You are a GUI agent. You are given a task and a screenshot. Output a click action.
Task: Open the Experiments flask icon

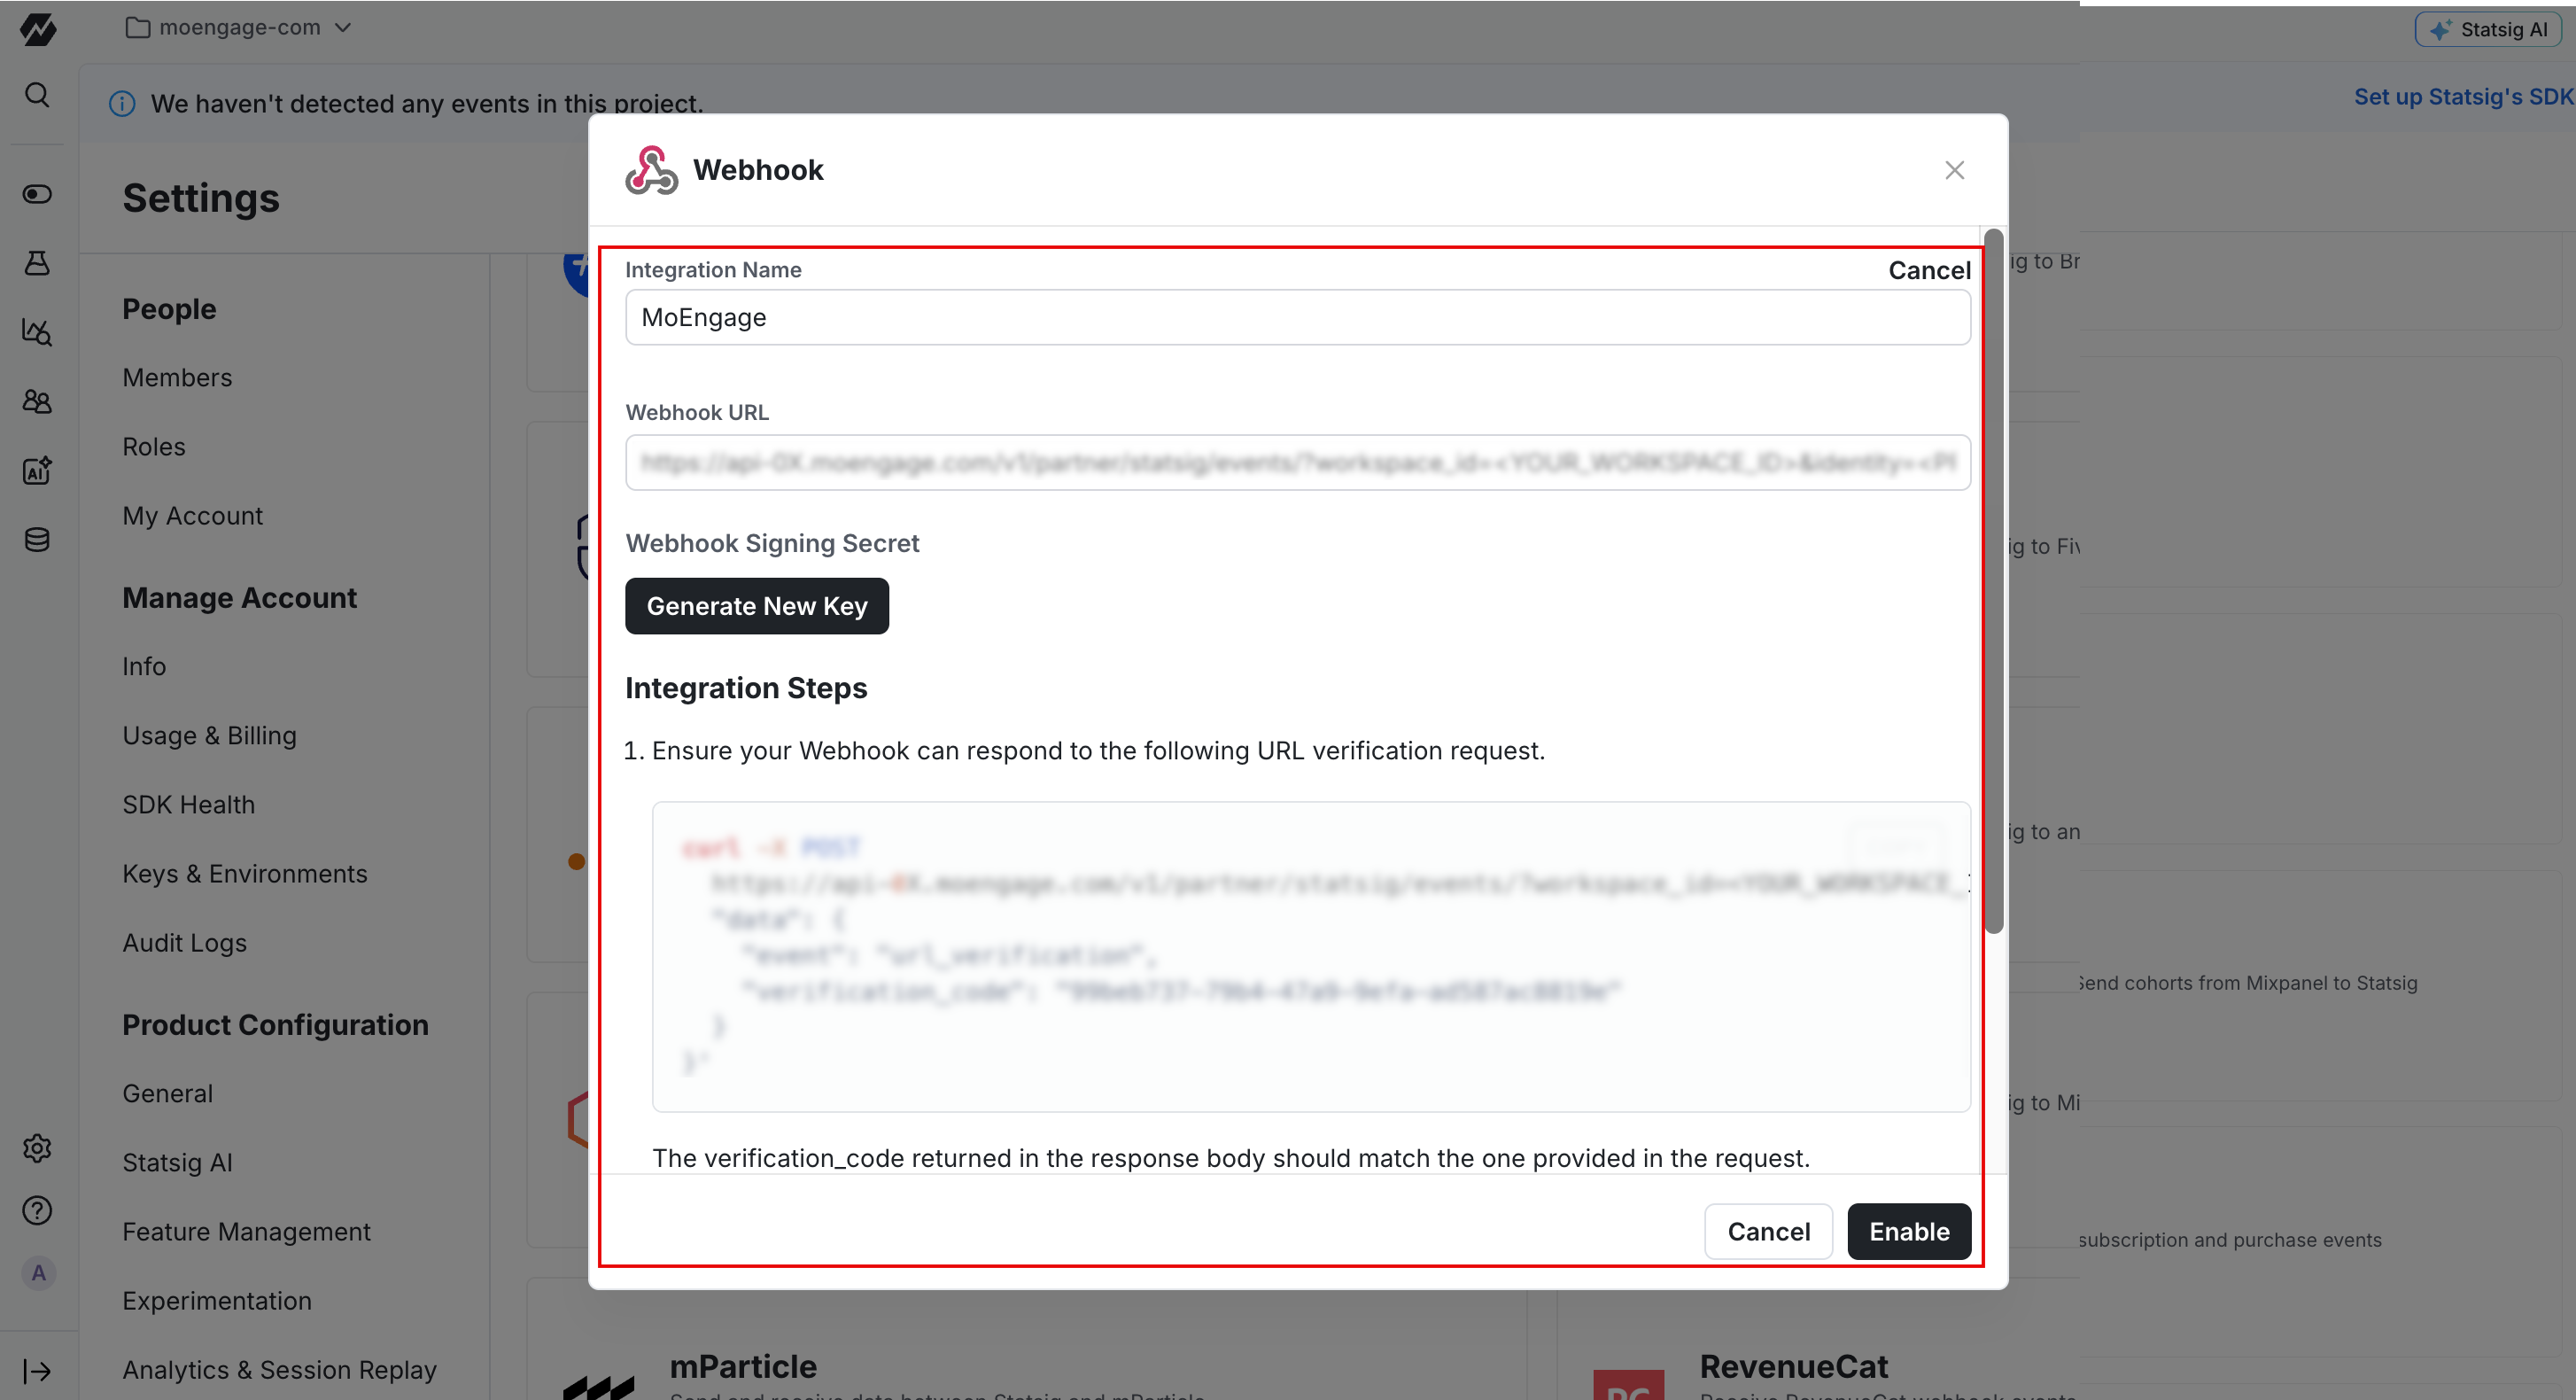37,263
